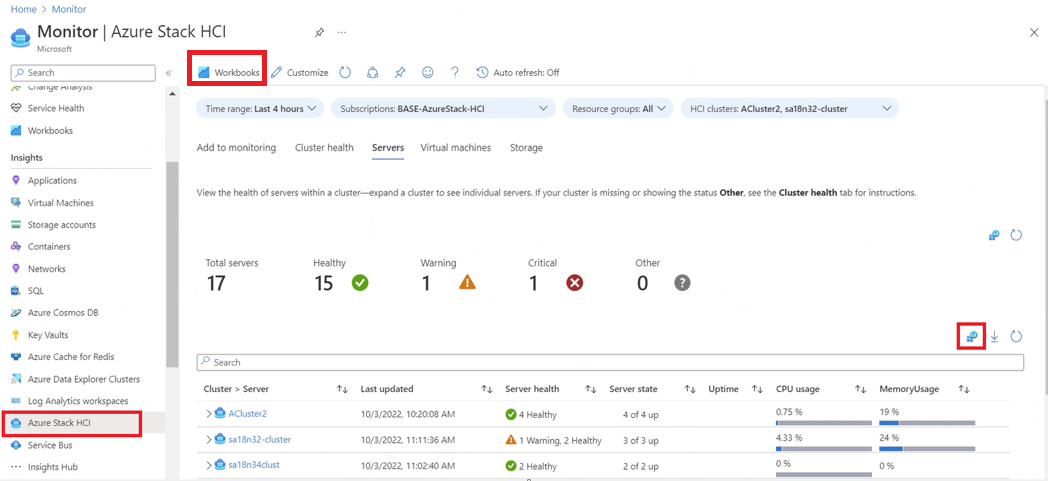Click refresh icon above the summary tiles

1016,235
